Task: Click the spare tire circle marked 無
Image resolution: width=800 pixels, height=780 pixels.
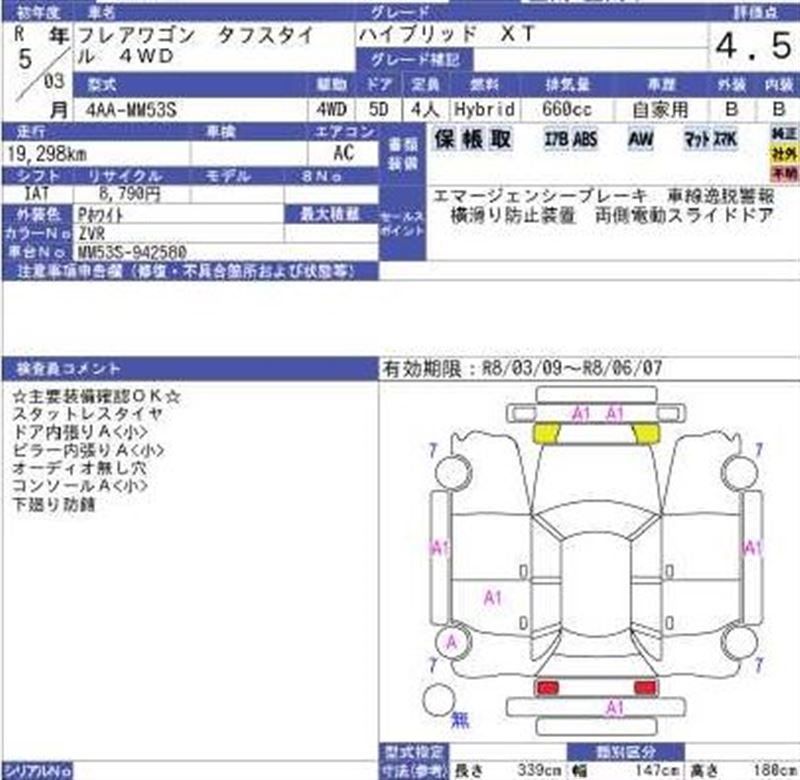Action: tap(439, 700)
